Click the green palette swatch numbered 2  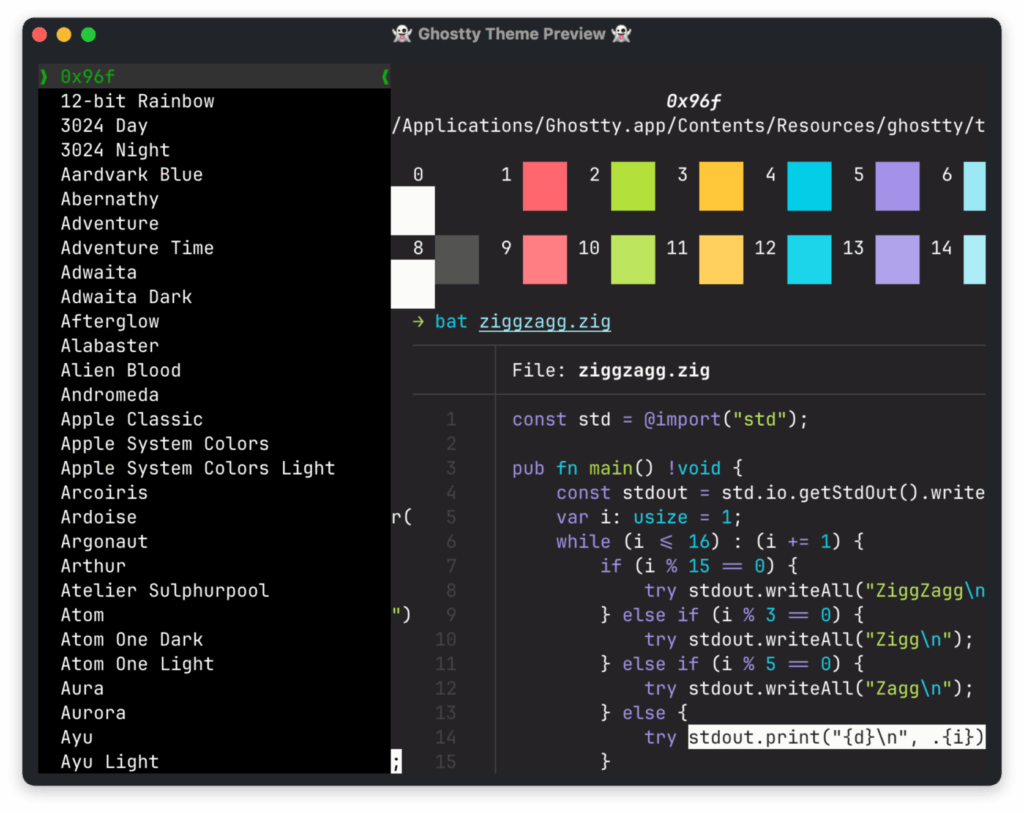click(x=632, y=186)
